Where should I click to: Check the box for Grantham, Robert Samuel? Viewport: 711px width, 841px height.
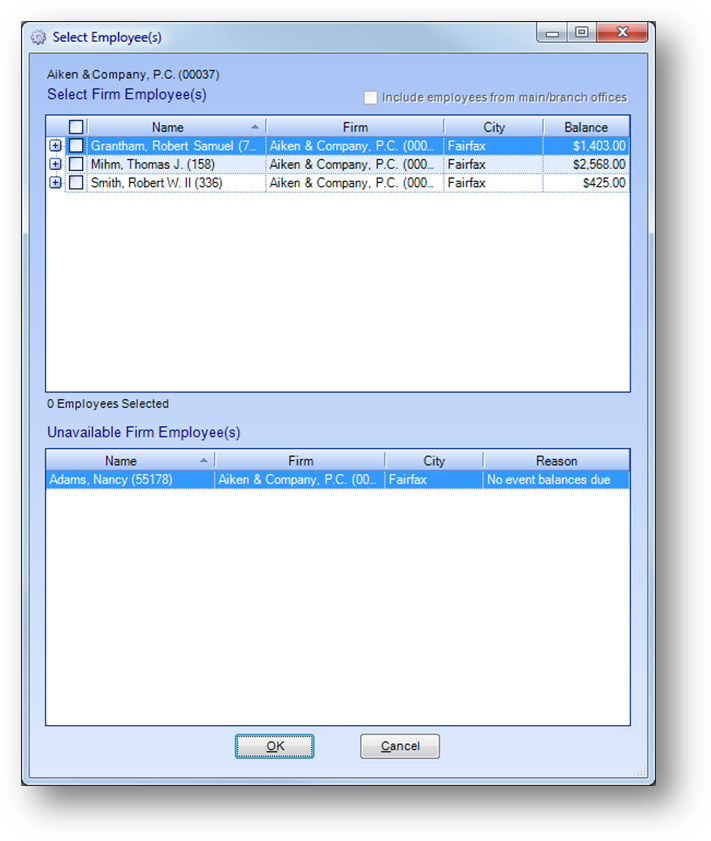[76, 146]
